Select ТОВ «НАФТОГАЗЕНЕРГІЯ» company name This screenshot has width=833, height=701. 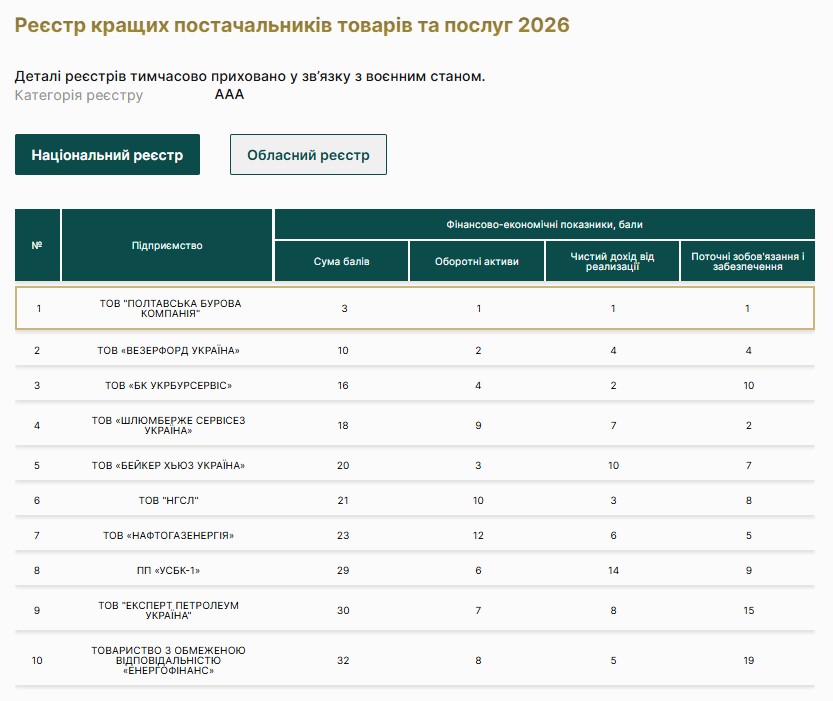tap(168, 535)
